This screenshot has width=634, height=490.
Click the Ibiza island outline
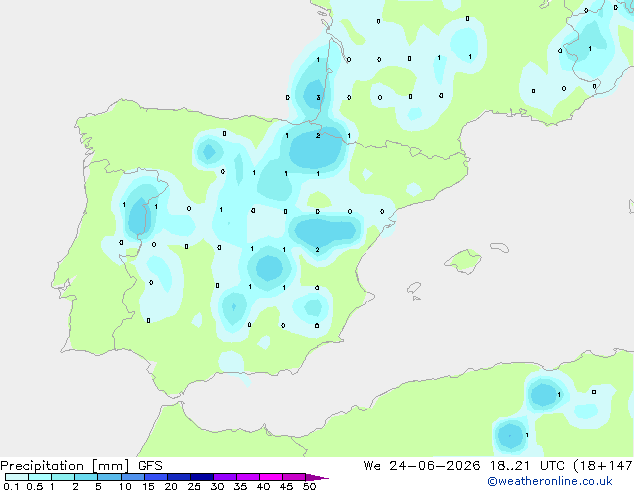(414, 288)
